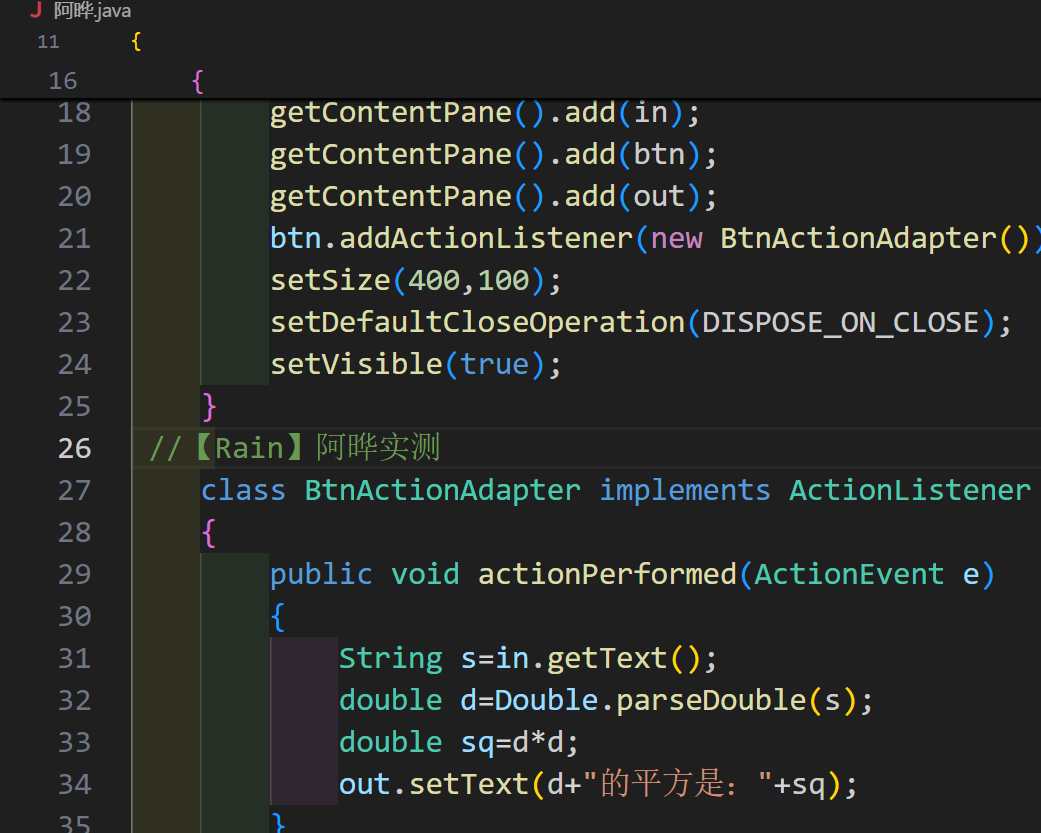Click line number 26 in the gutter
This screenshot has height=833, width=1041.
tap(74, 449)
